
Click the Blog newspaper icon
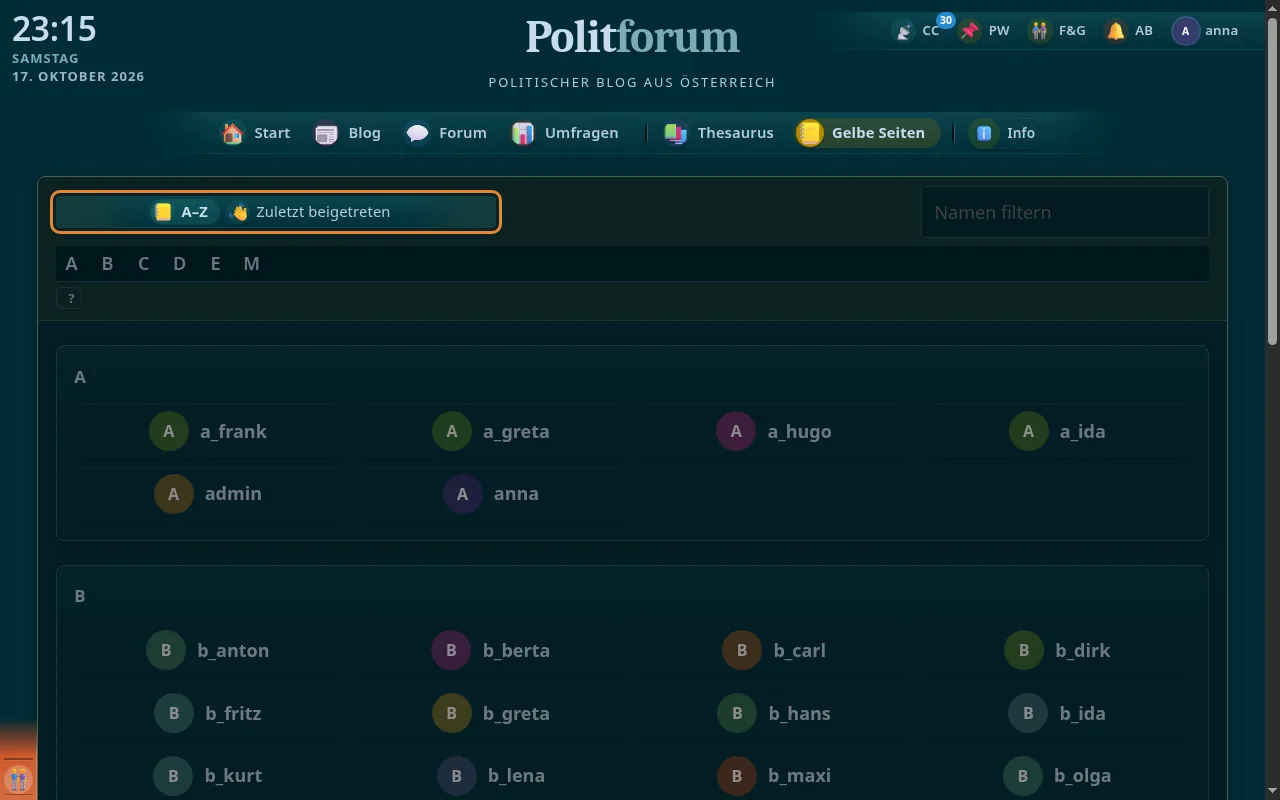pyautogui.click(x=327, y=133)
